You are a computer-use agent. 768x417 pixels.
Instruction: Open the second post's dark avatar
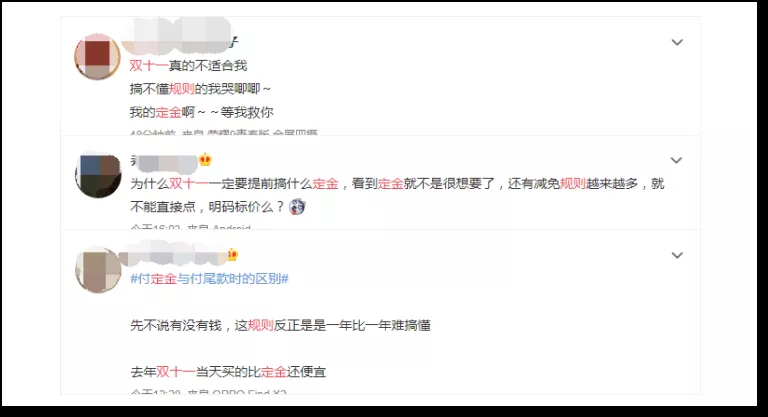coord(98,175)
